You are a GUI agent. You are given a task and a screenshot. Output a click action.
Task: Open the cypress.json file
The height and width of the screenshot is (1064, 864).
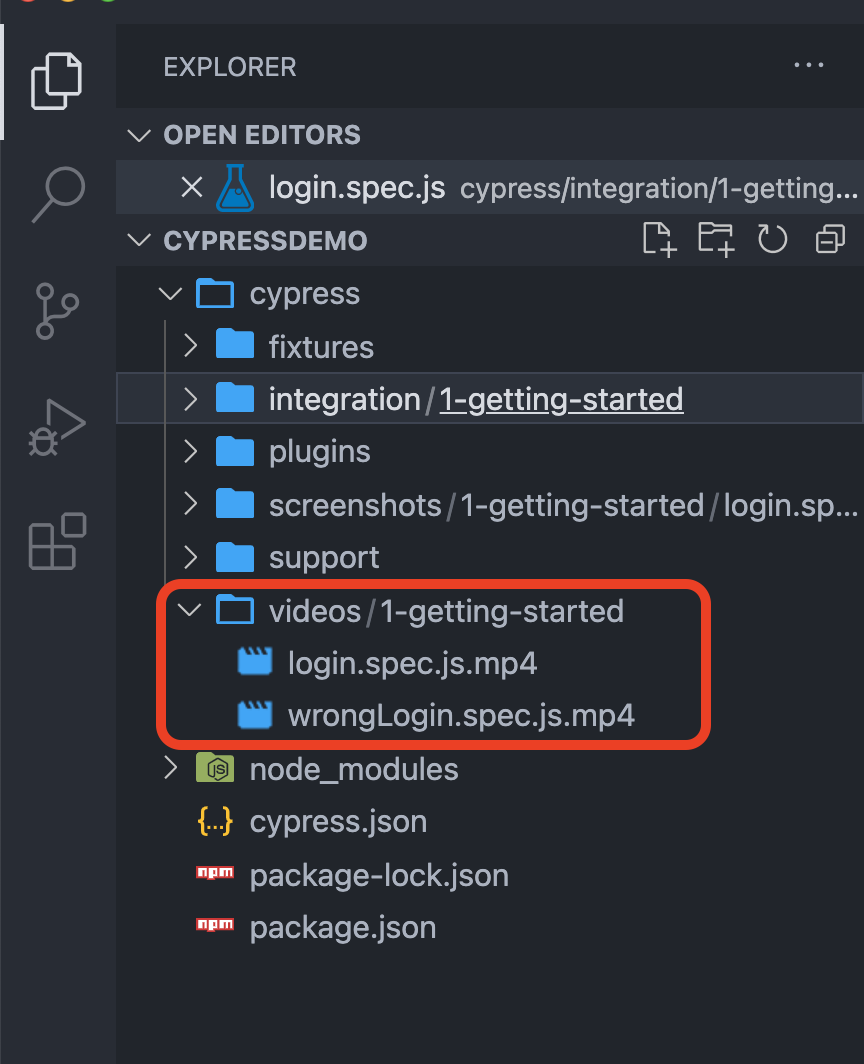tap(338, 822)
